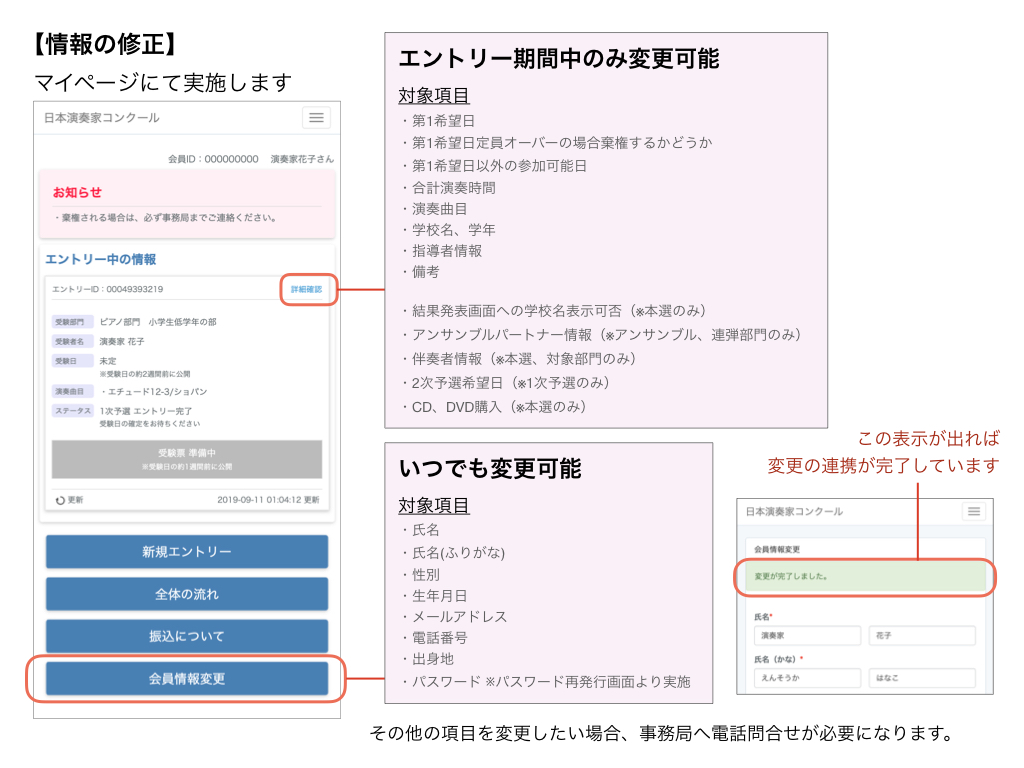Click ・エチュード12-3/ショパン text
The height and width of the screenshot is (768, 1024).
tap(153, 392)
